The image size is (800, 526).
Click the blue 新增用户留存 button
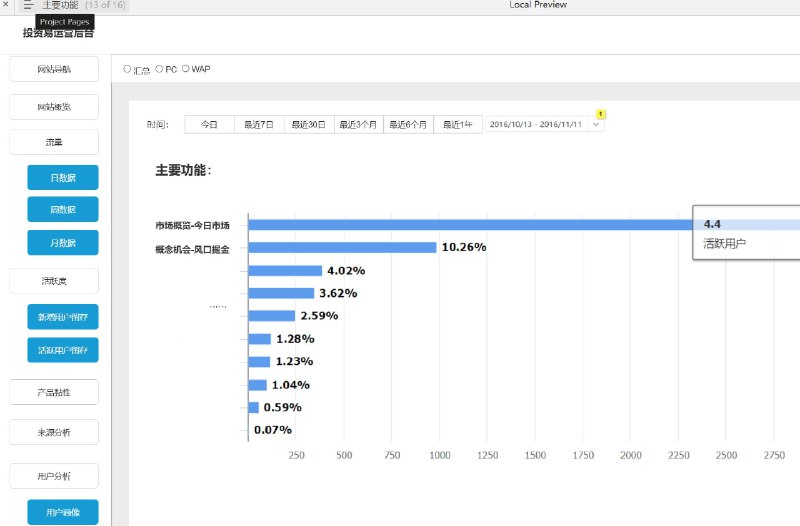pos(63,317)
